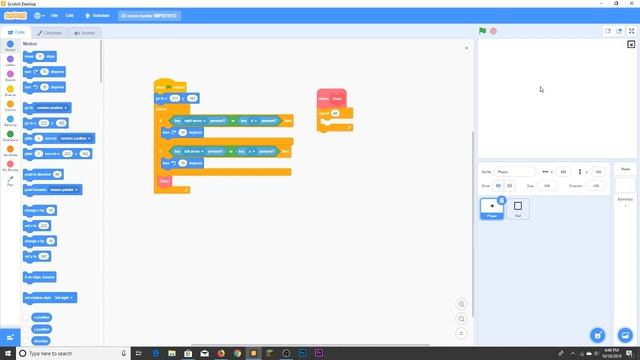
Task: Open right arrow key dropdown in script
Action: [195, 121]
